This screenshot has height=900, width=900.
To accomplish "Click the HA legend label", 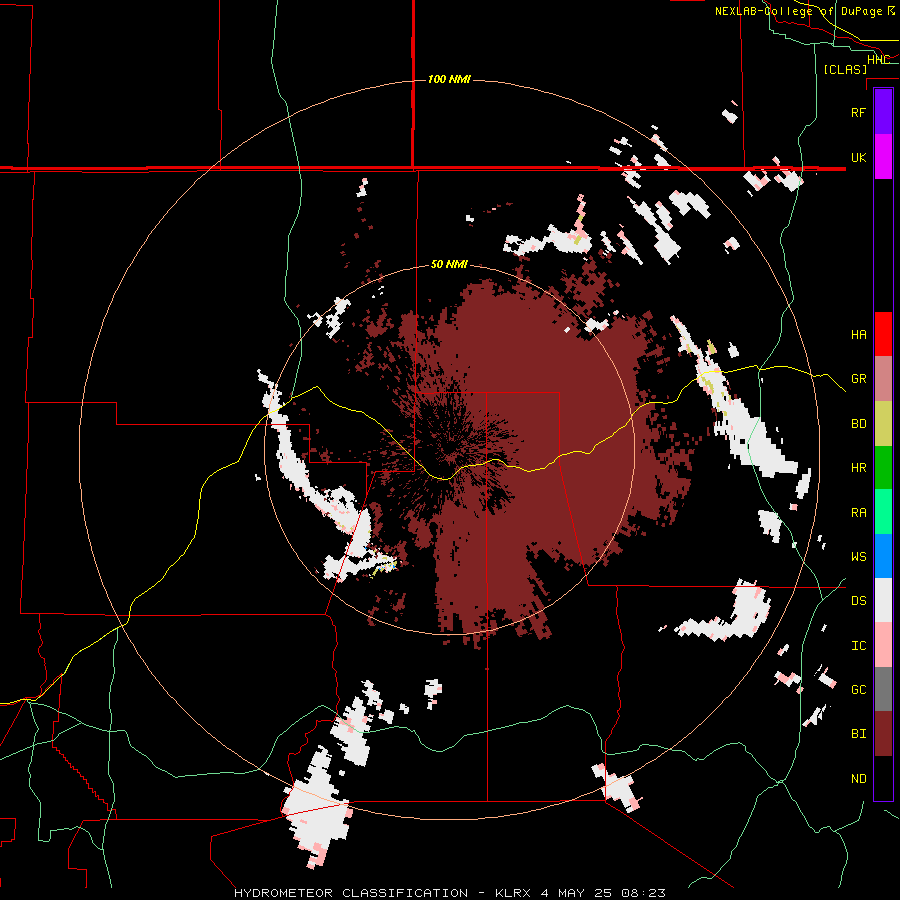I will pos(858,334).
